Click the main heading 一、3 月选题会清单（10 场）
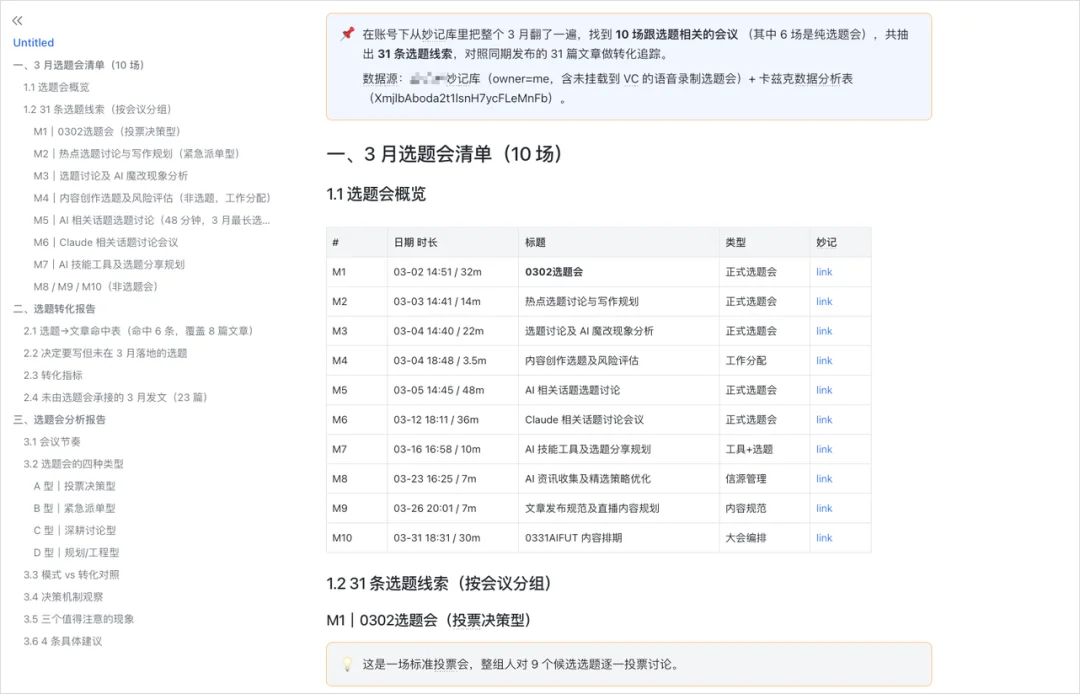Viewport: 1080px width, 694px height. pyautogui.click(x=446, y=154)
